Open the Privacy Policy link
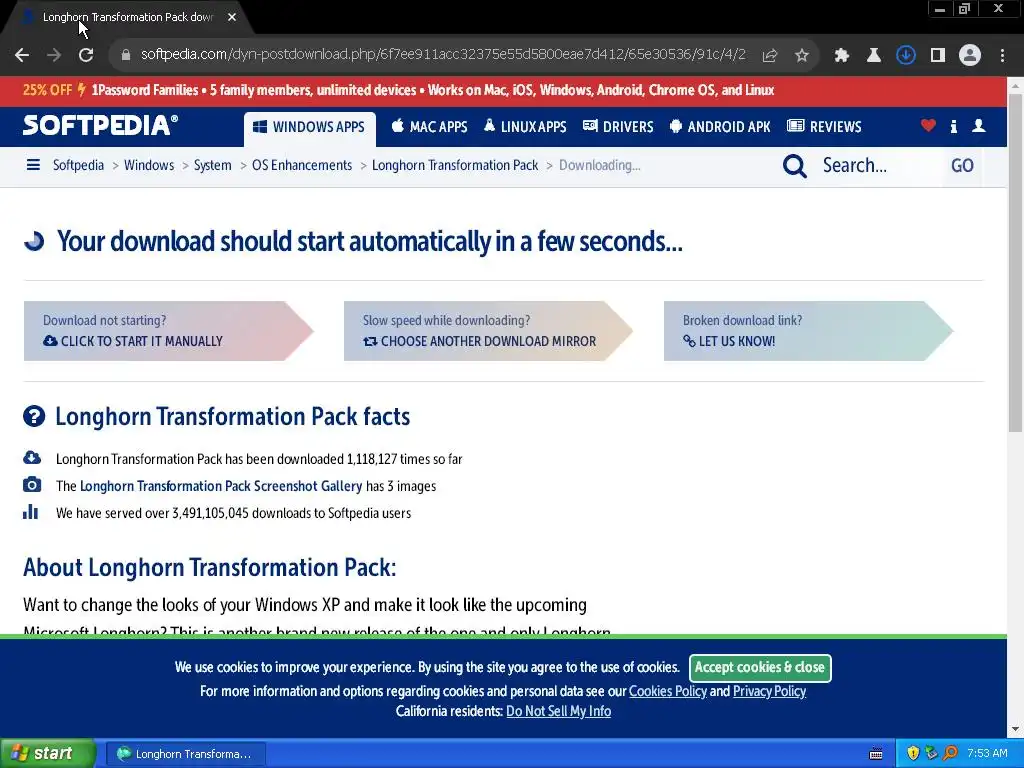Viewport: 1024px width, 768px height. [769, 691]
